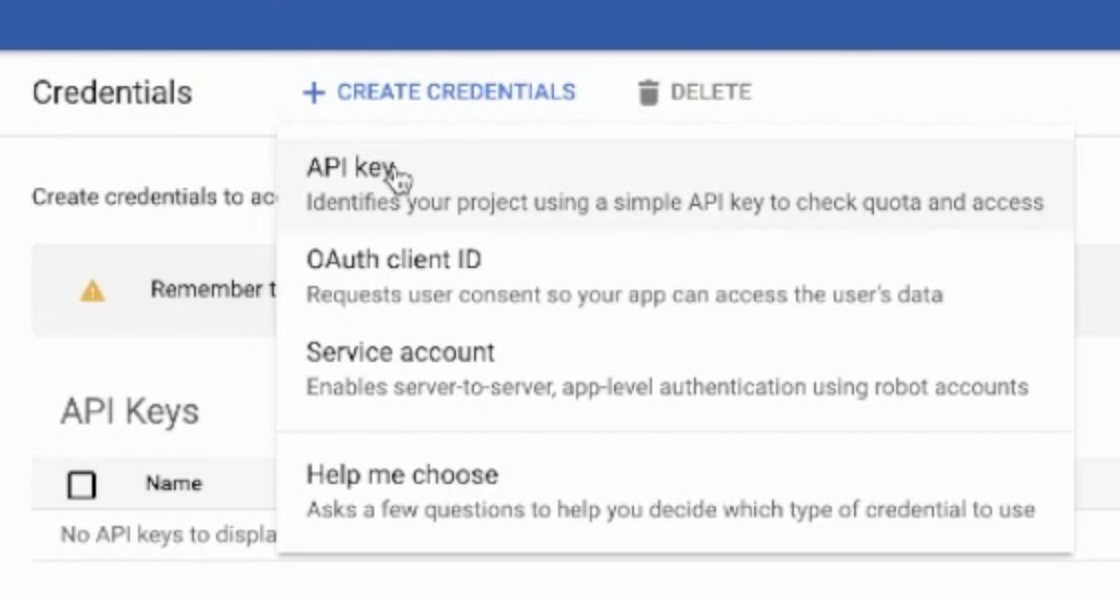Click the Remember warning banner text

[x=213, y=289]
